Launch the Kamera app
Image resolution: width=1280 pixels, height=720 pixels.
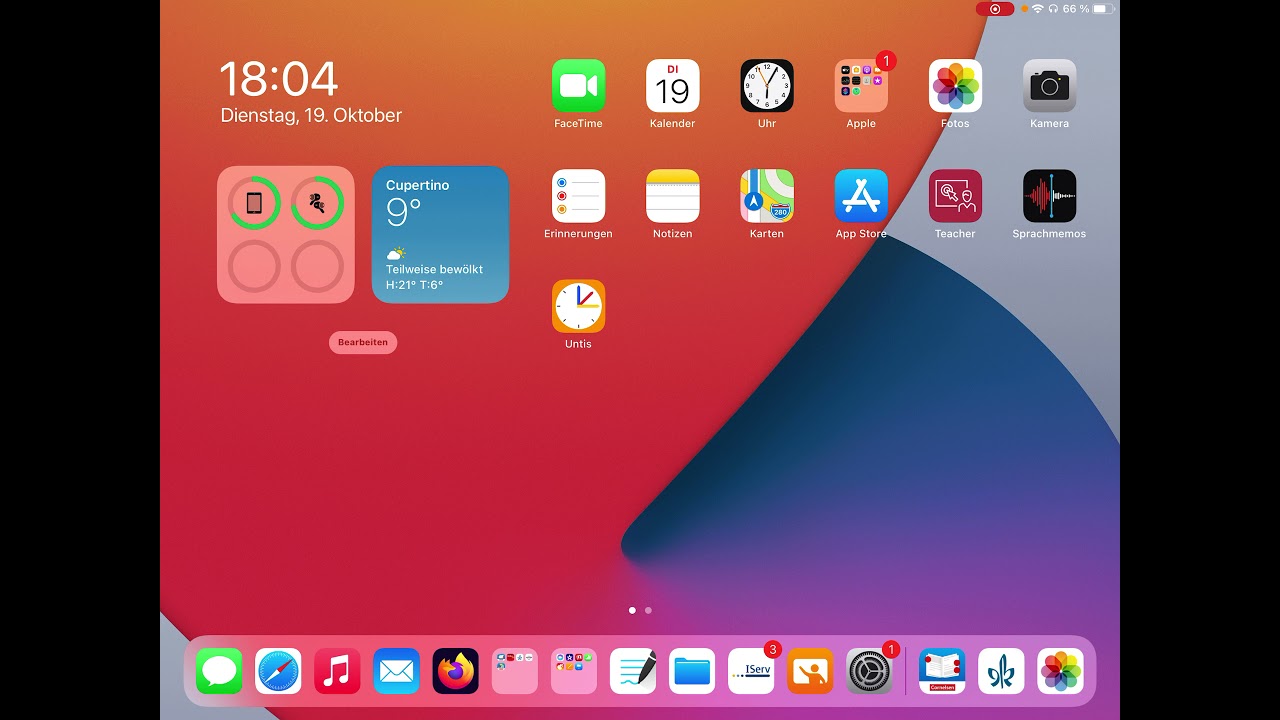coord(1049,86)
